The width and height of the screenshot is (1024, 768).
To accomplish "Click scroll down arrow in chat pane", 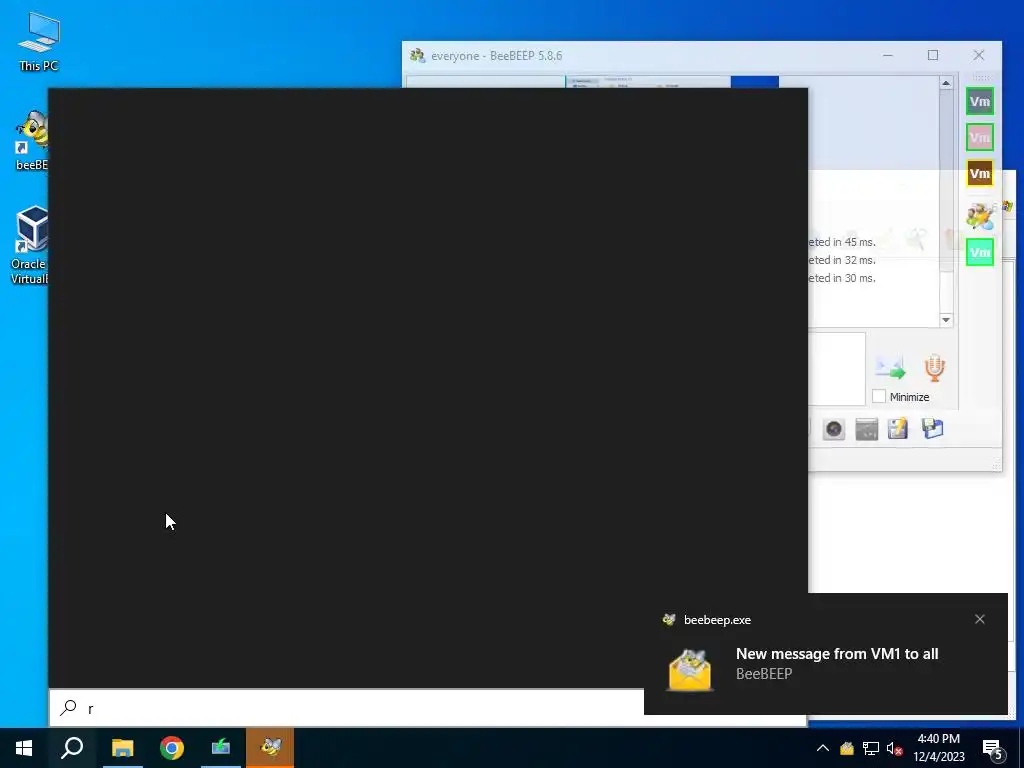I will pos(946,320).
